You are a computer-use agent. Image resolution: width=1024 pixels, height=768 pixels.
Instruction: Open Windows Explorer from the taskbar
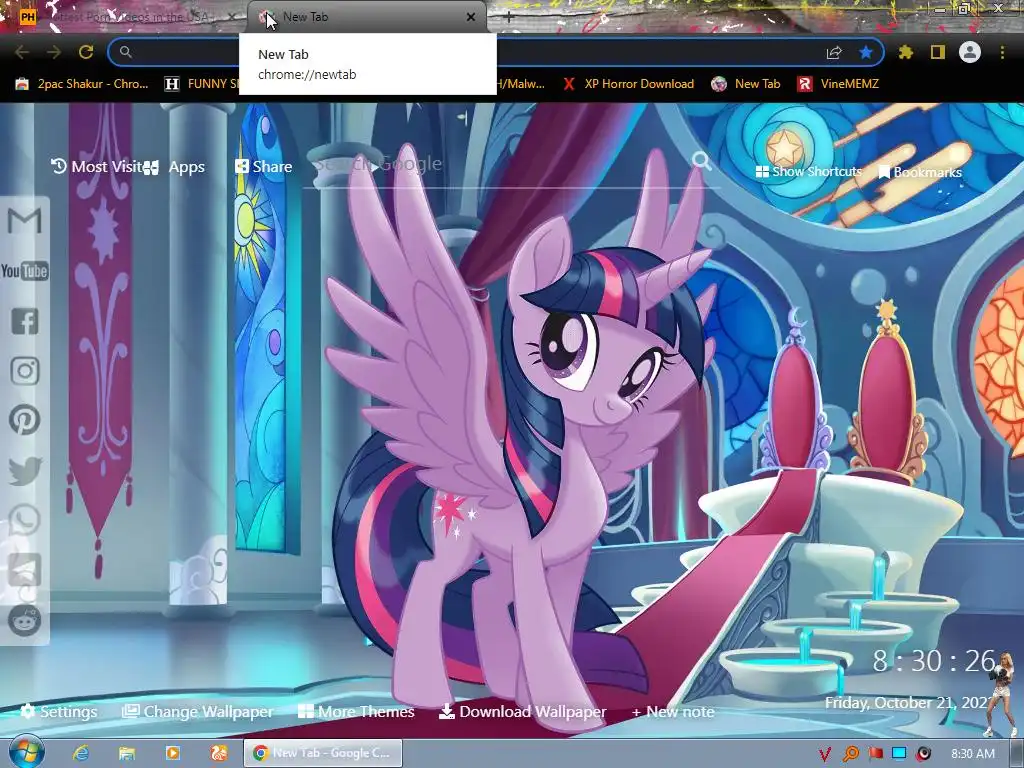[x=127, y=753]
